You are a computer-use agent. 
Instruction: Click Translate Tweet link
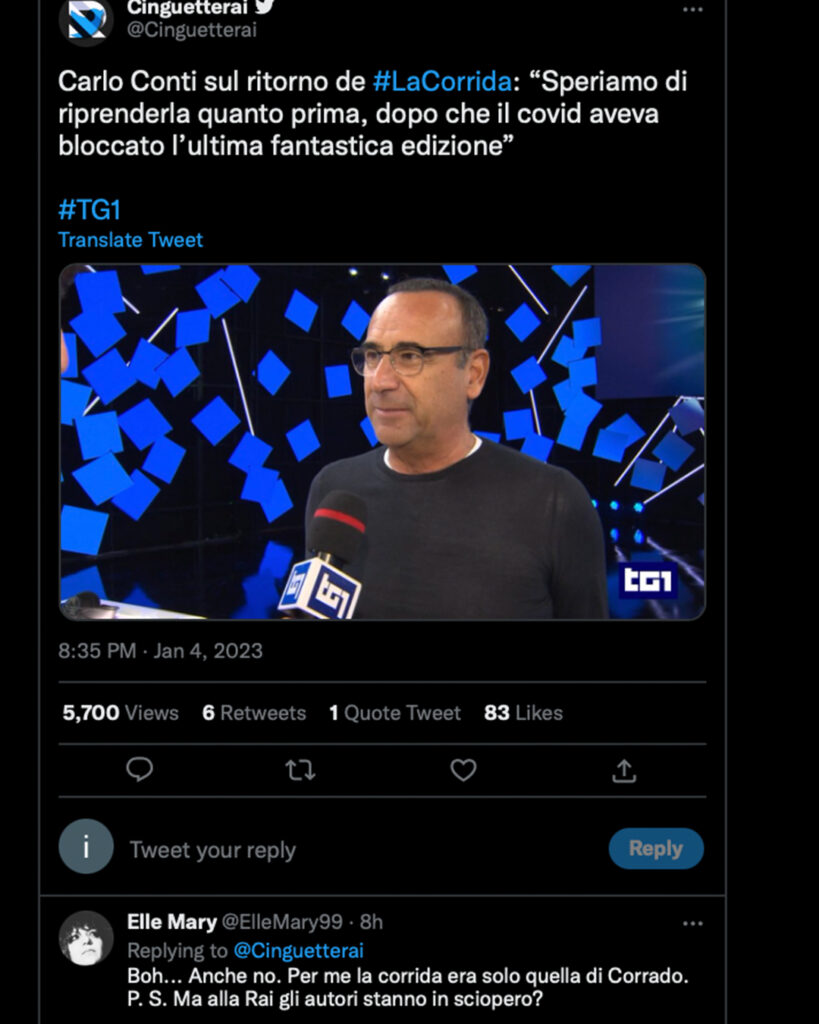pos(130,240)
